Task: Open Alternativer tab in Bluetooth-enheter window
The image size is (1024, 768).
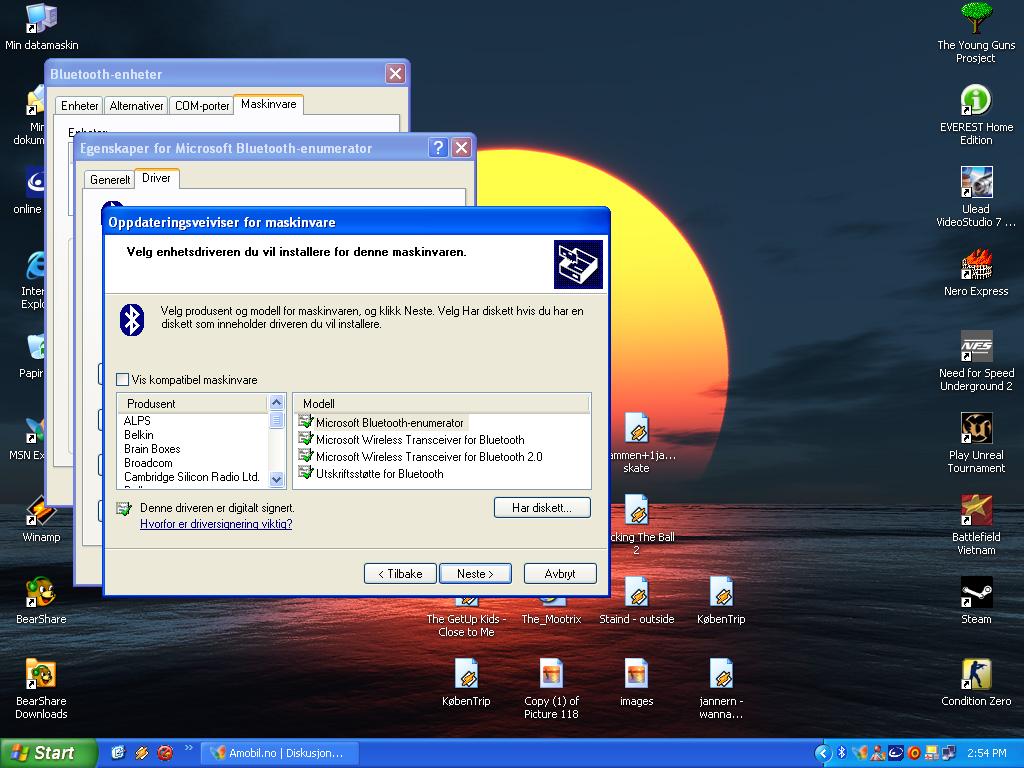Action: coord(136,106)
